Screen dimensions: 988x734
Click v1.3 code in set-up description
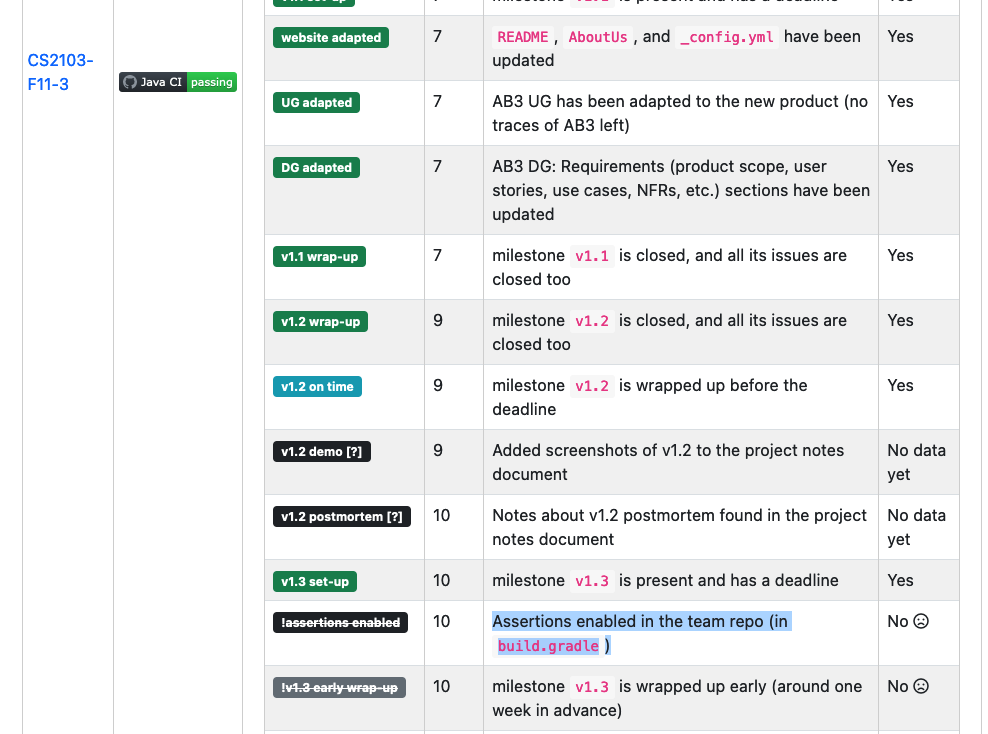[x=592, y=581]
